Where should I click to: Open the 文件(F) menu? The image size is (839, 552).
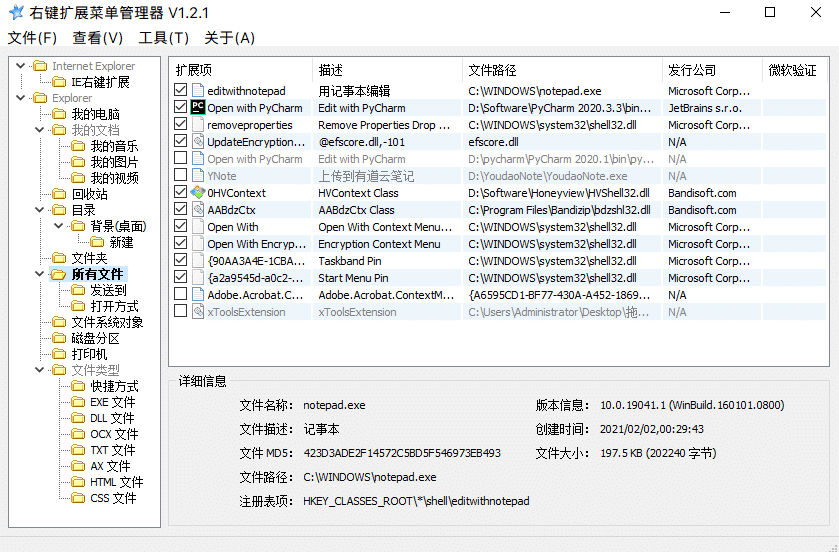pyautogui.click(x=32, y=38)
